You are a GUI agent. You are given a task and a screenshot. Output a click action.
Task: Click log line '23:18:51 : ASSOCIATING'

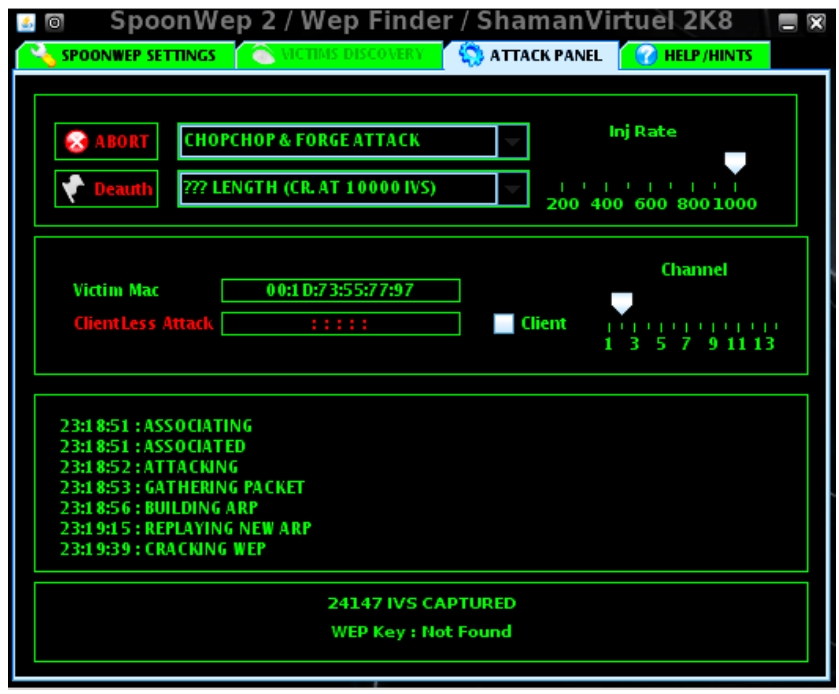[x=156, y=426]
